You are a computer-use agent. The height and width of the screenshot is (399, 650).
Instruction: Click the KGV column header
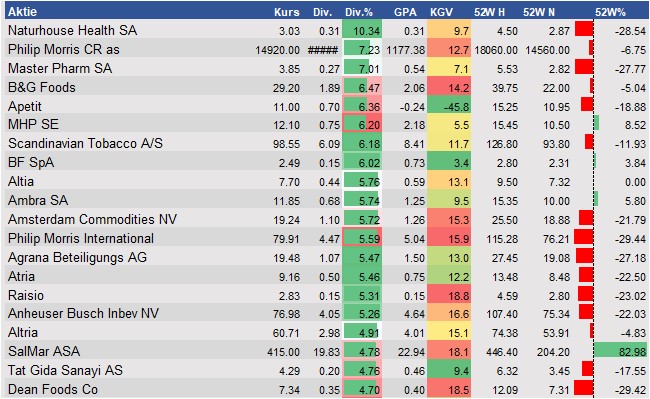tap(441, 12)
